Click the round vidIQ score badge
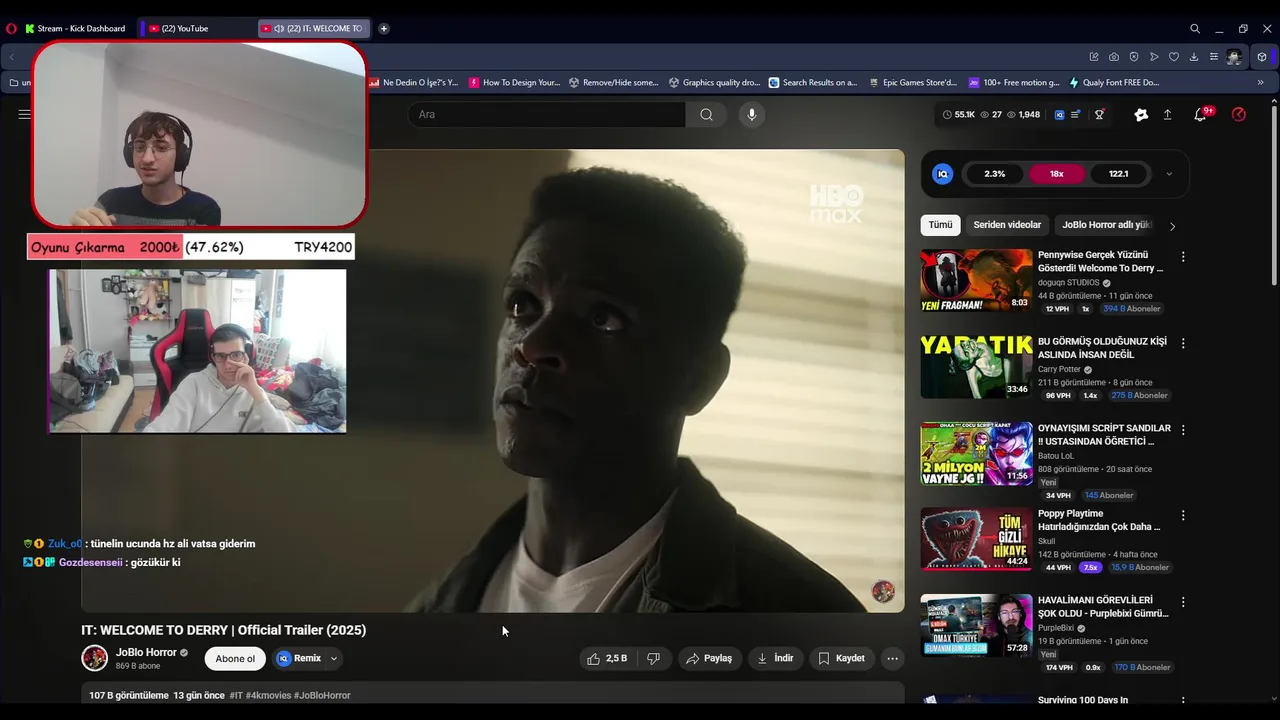 [x=943, y=174]
